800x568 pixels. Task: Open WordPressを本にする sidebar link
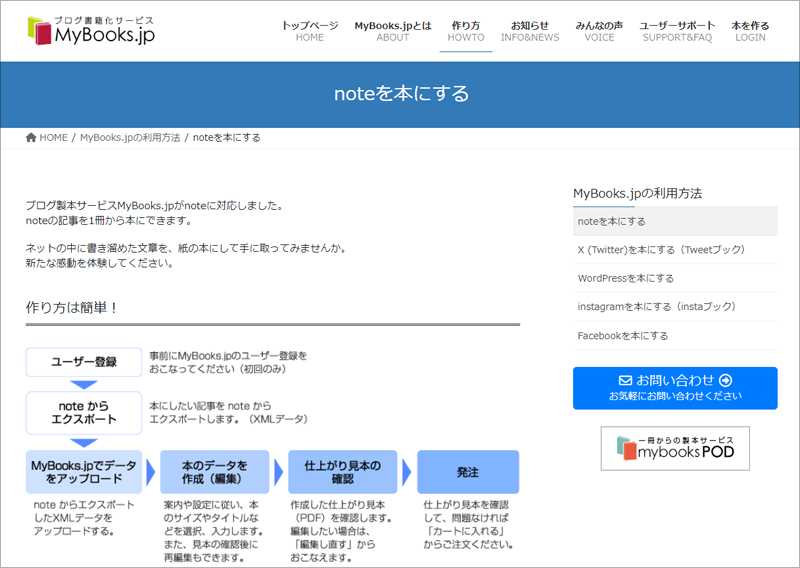coord(675,278)
